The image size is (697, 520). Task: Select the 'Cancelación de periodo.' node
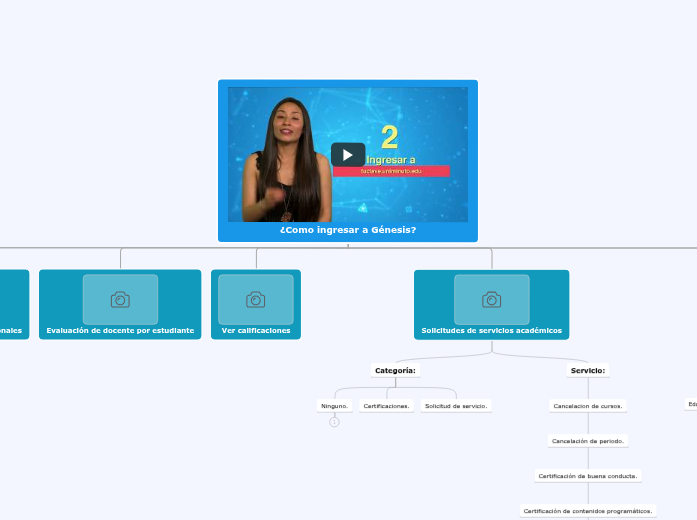(x=588, y=441)
